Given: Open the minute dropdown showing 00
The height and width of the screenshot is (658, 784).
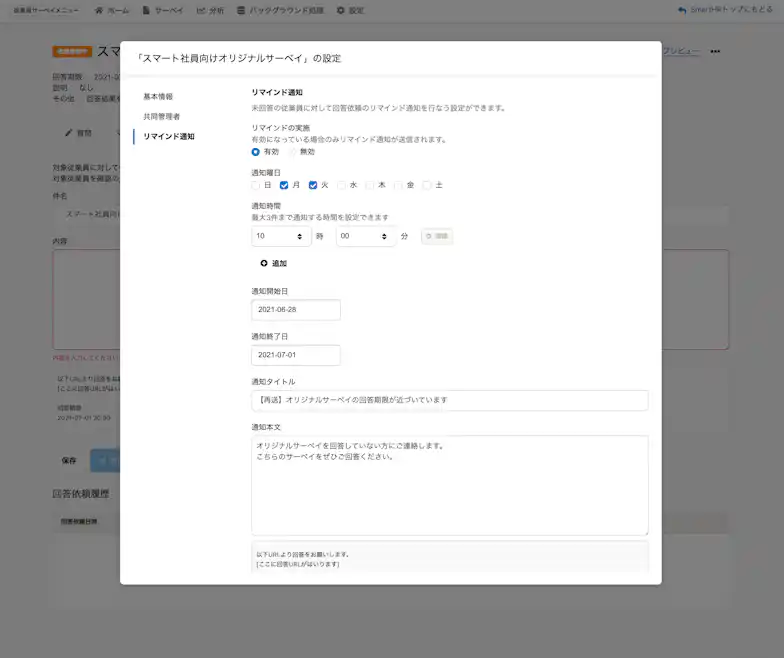Looking at the screenshot, I should [366, 236].
